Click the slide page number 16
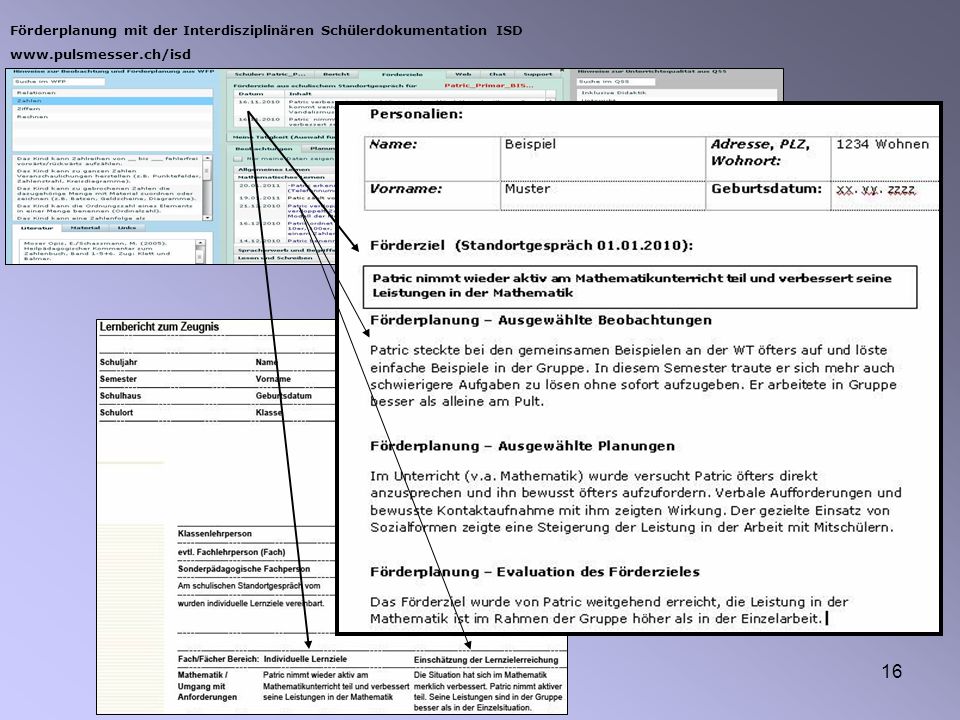 [x=891, y=672]
